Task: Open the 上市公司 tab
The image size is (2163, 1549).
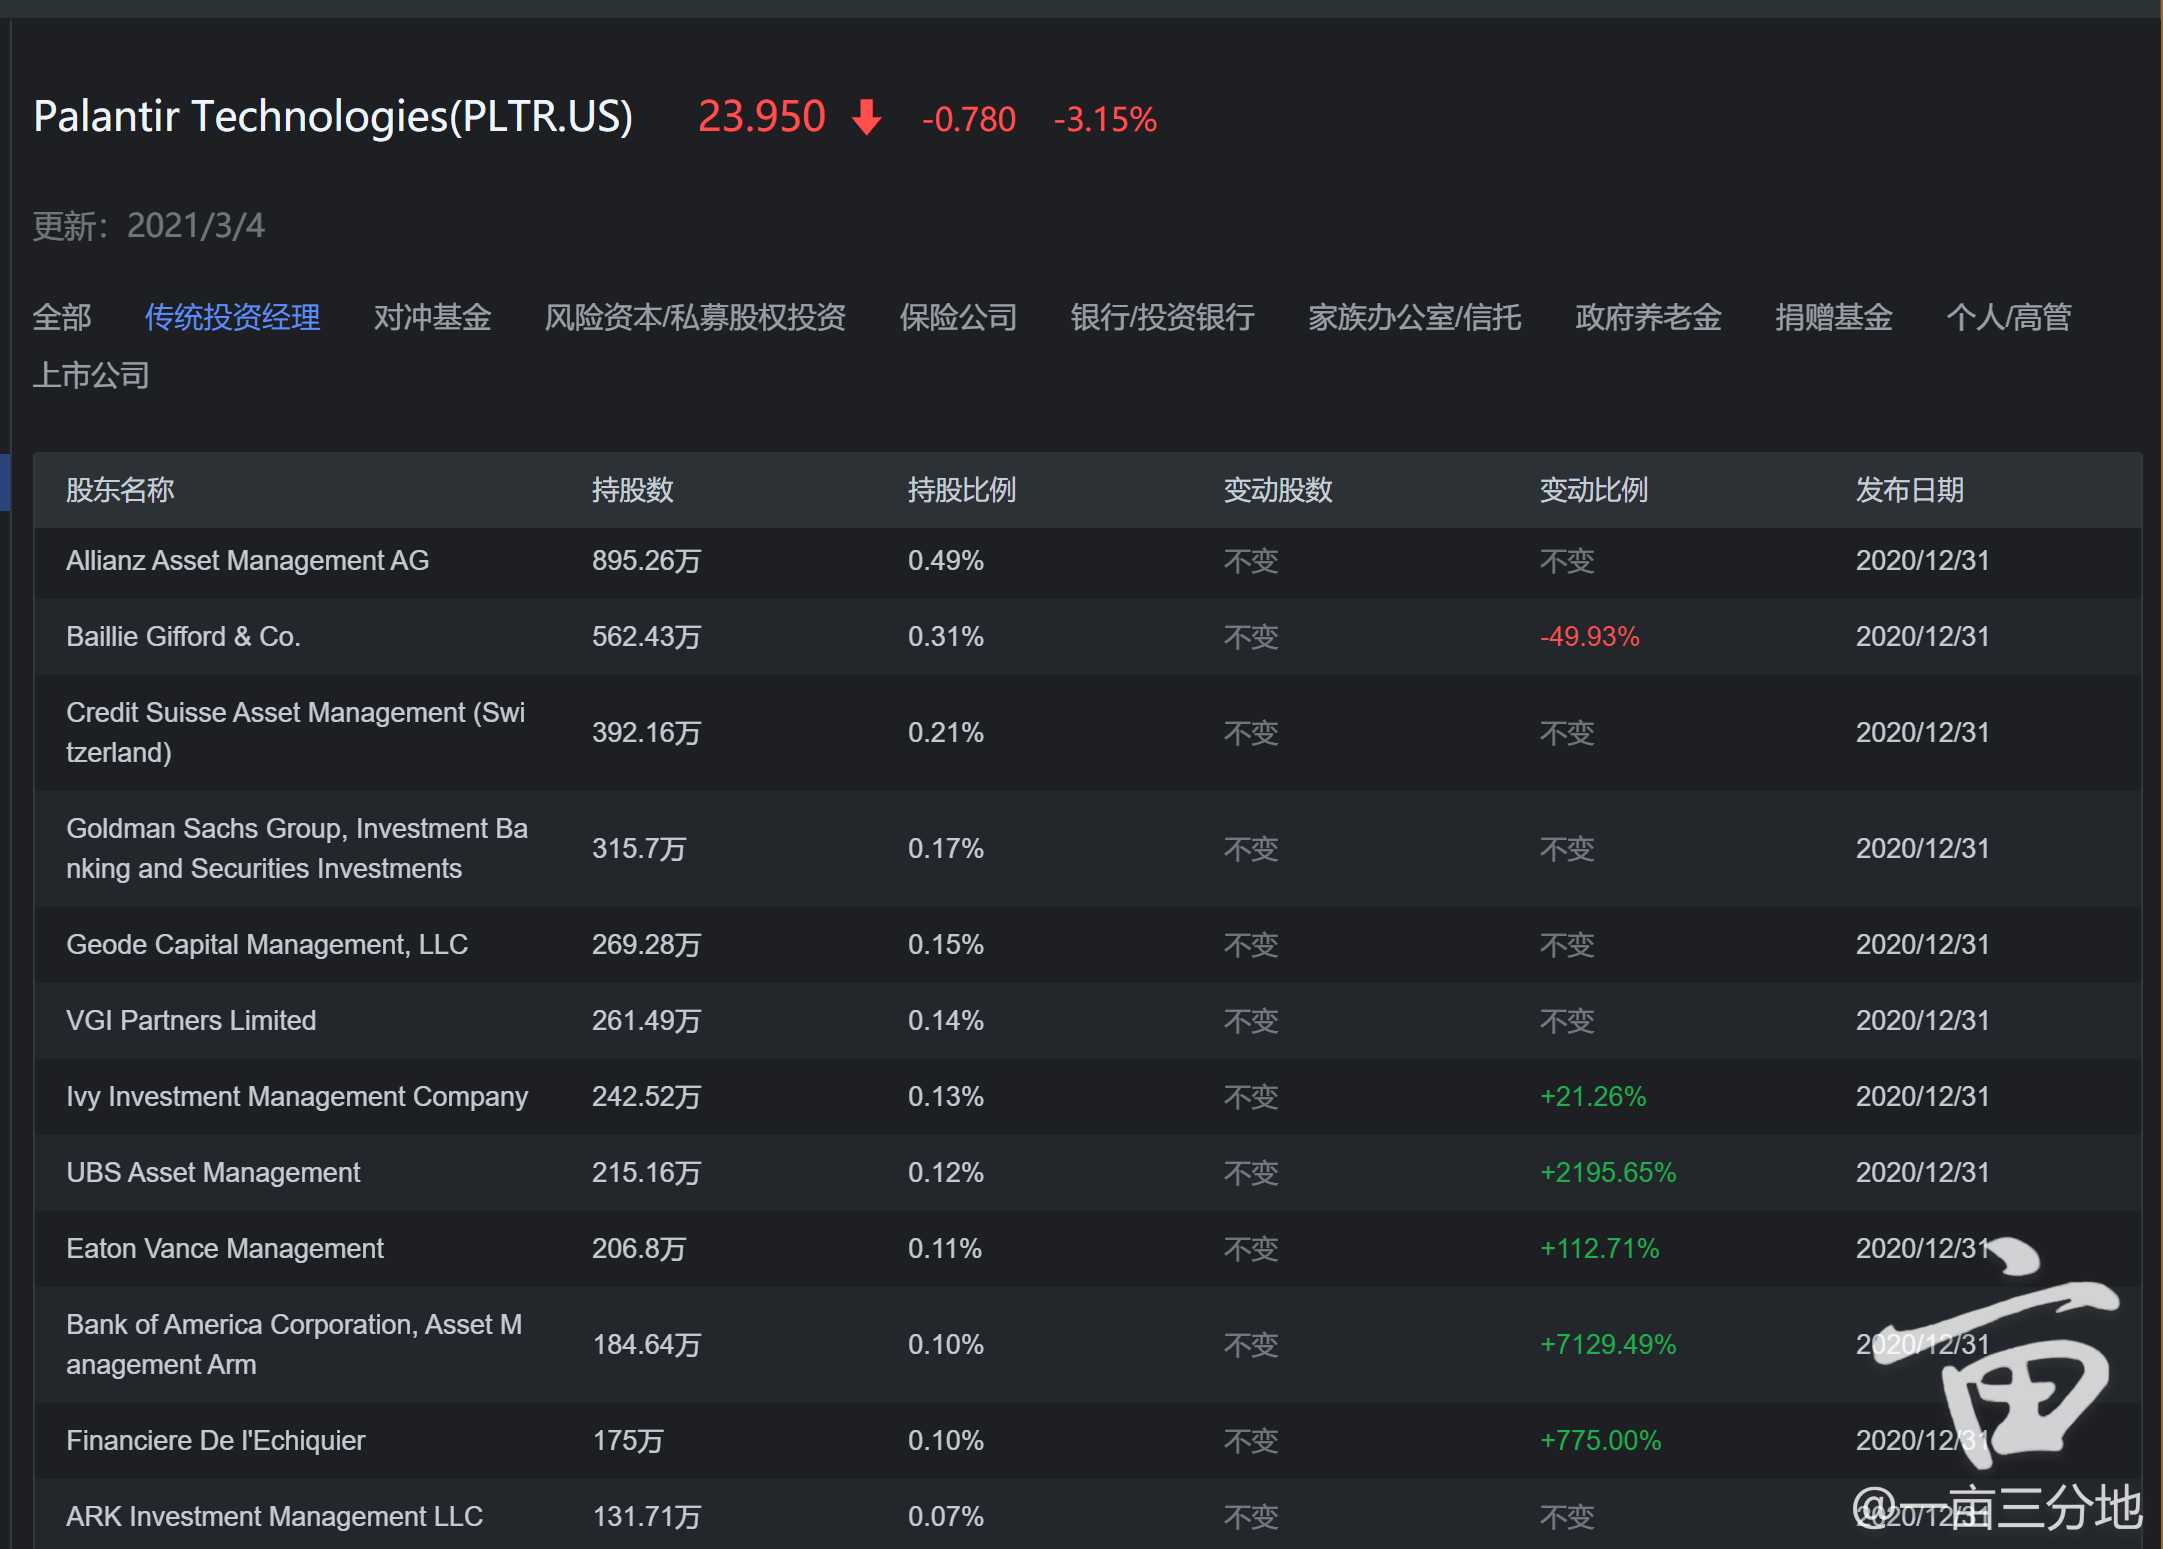Action: [x=91, y=375]
